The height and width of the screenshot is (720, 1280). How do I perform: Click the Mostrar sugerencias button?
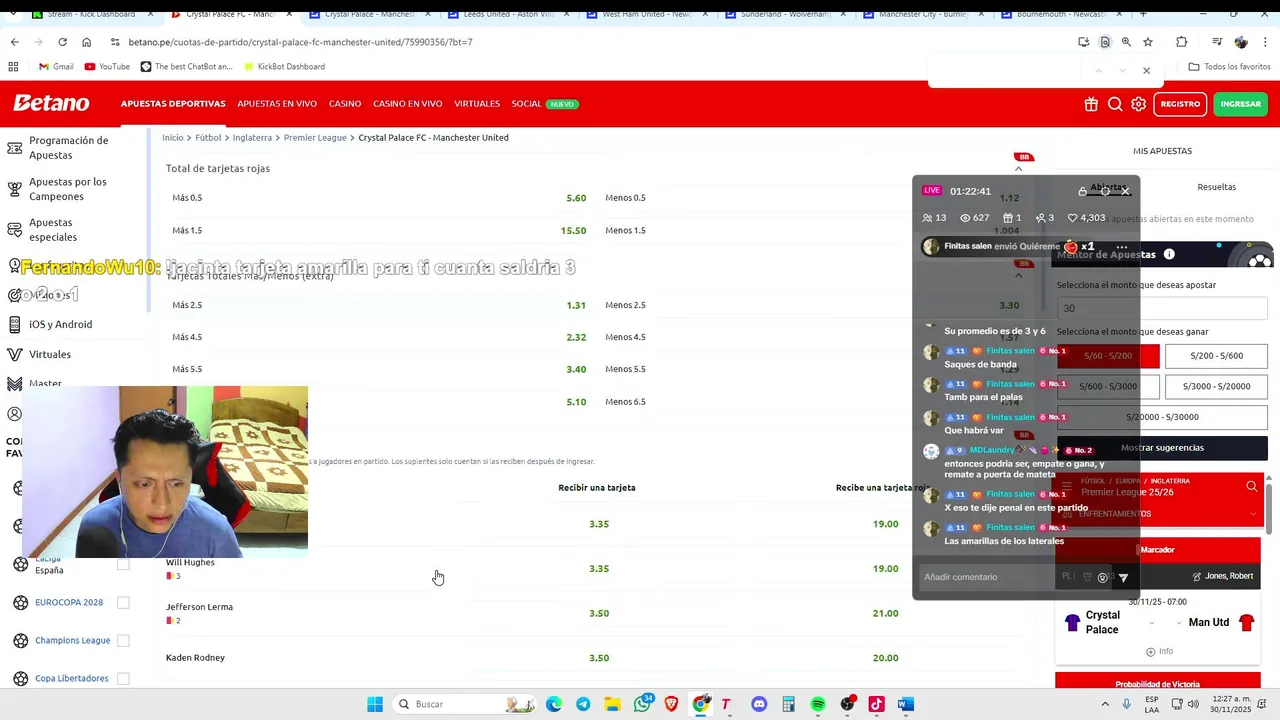(1162, 448)
